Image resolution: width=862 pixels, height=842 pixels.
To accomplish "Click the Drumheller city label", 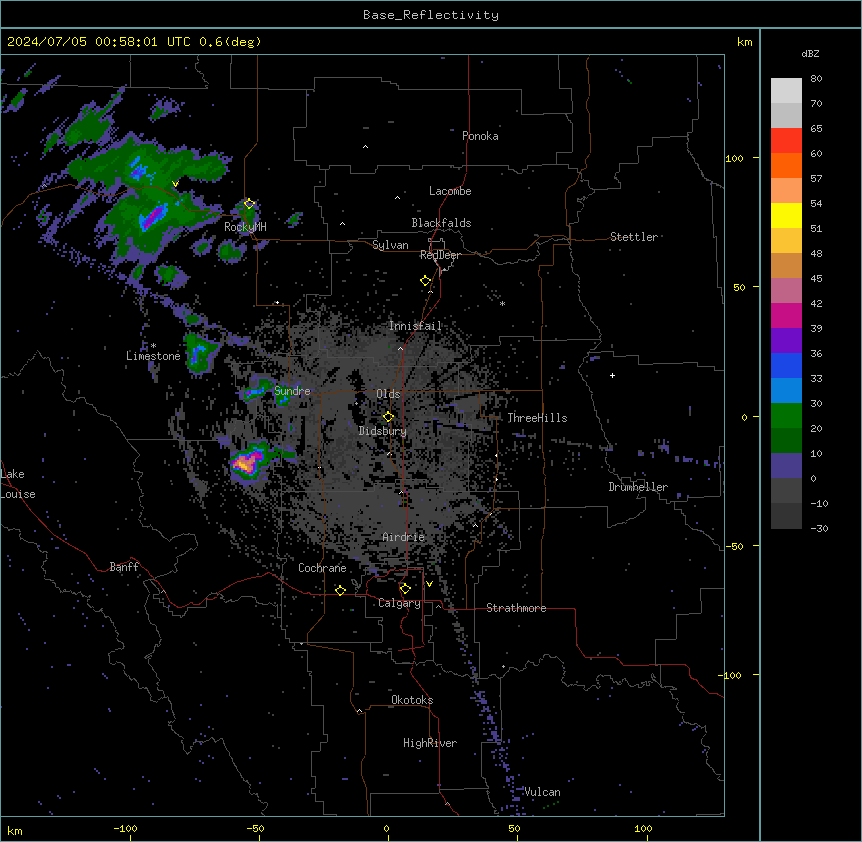I will coord(638,487).
